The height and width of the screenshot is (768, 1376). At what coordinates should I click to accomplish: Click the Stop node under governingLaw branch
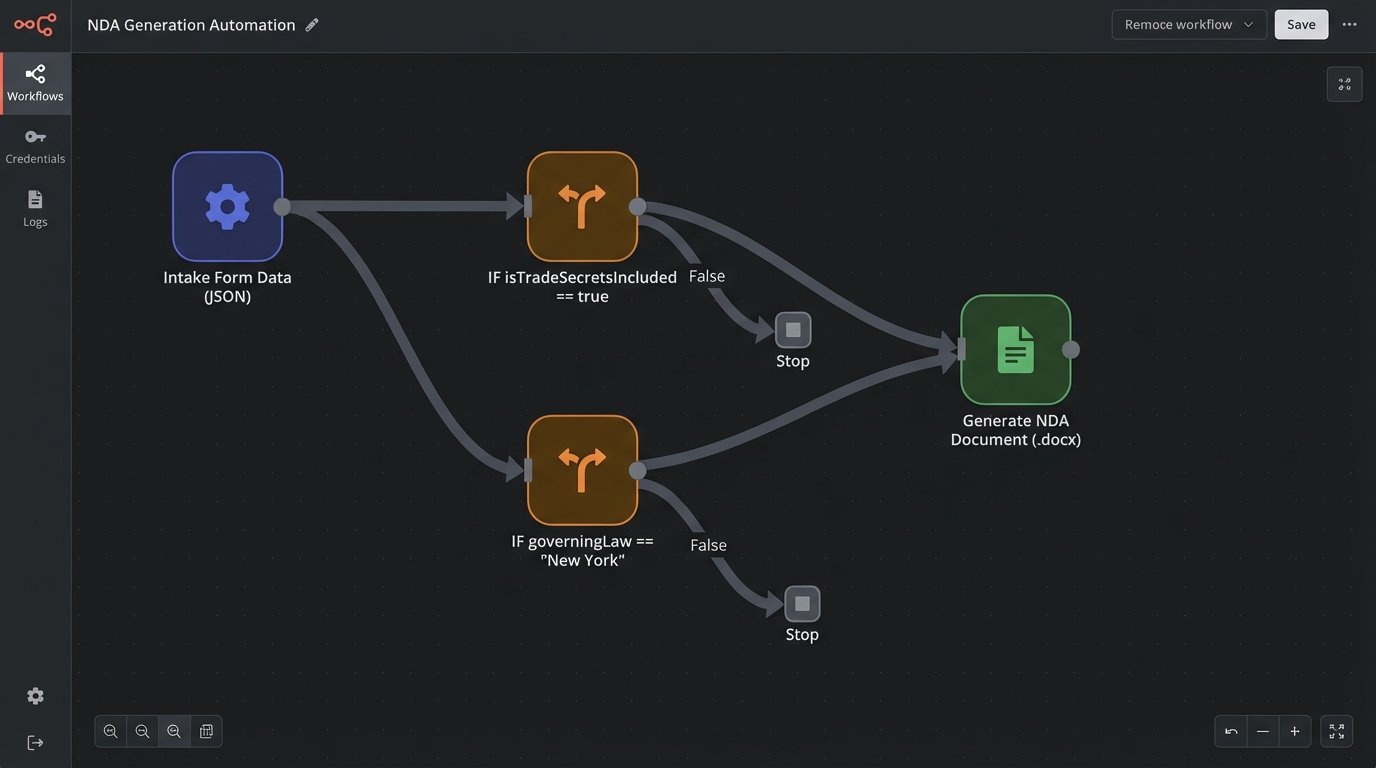coord(802,604)
